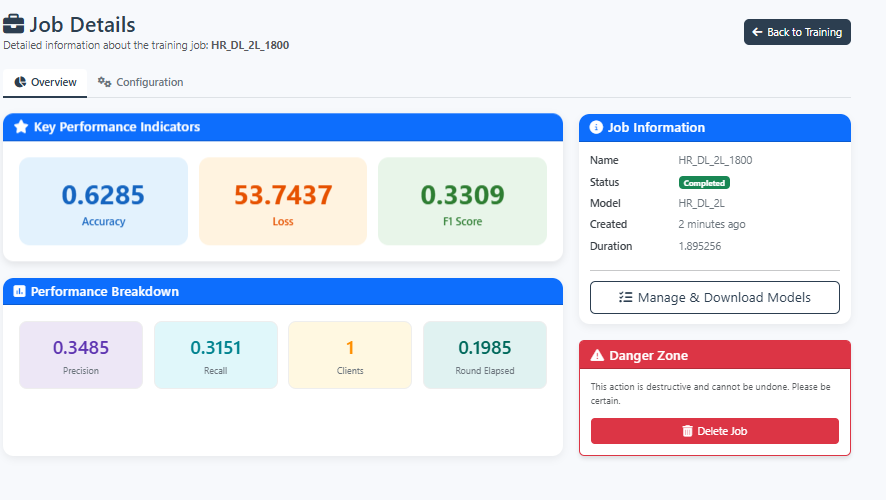Click the Key Performance Indicators header

tap(283, 127)
